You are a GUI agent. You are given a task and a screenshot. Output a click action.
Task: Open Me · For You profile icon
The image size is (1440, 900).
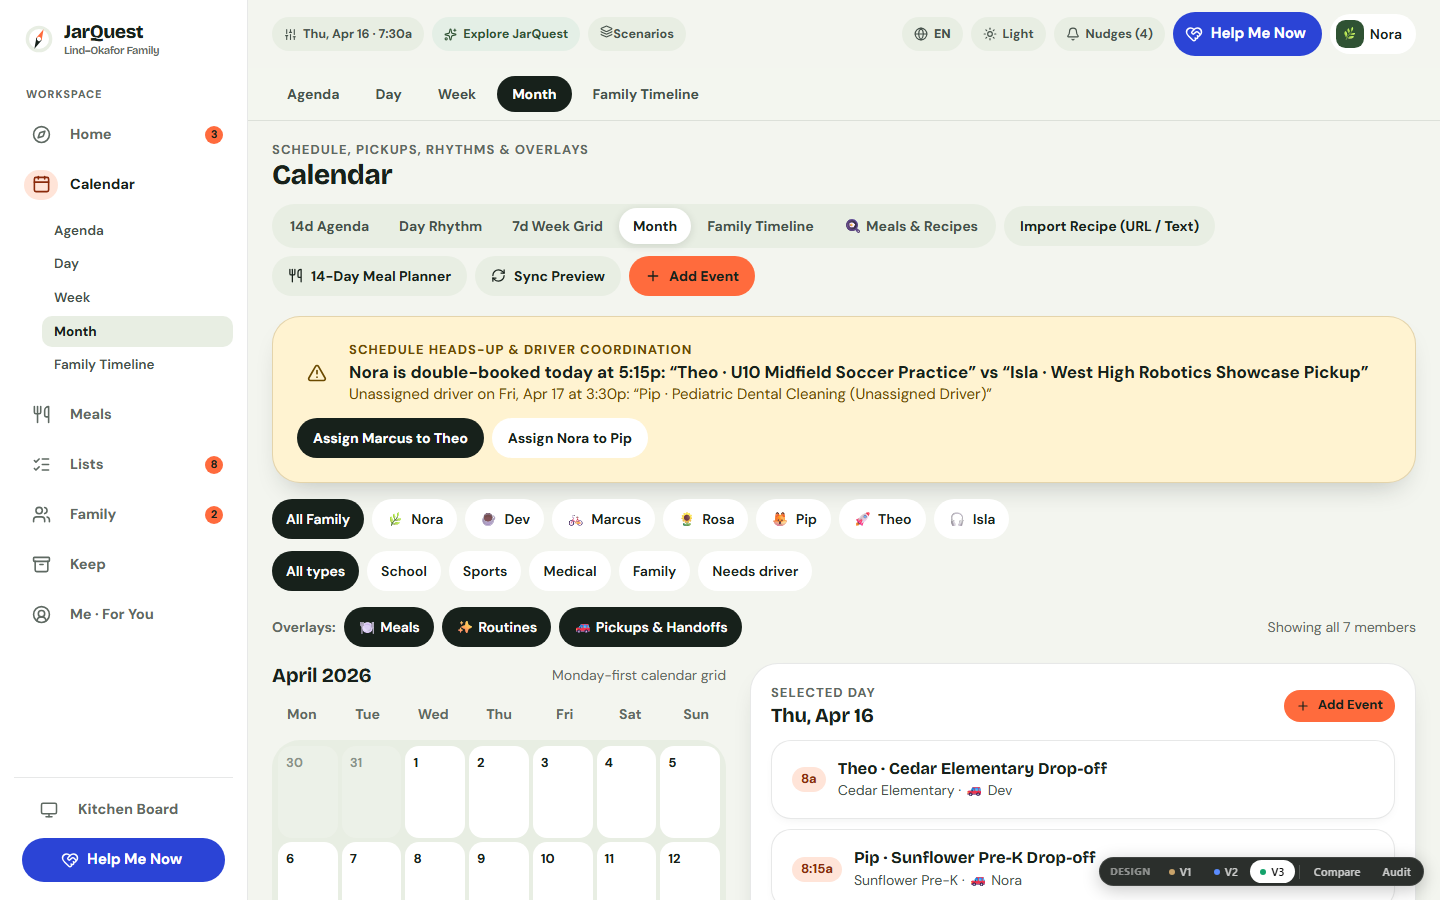pyautogui.click(x=42, y=615)
